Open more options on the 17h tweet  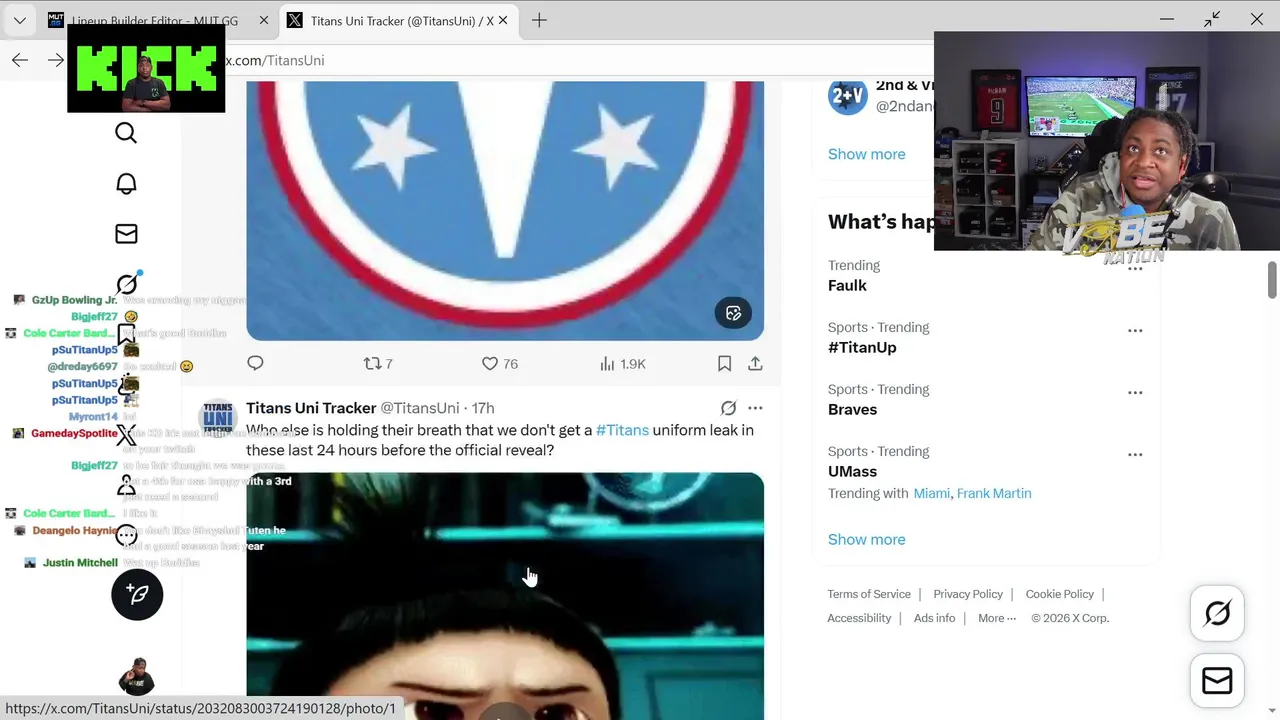755,408
